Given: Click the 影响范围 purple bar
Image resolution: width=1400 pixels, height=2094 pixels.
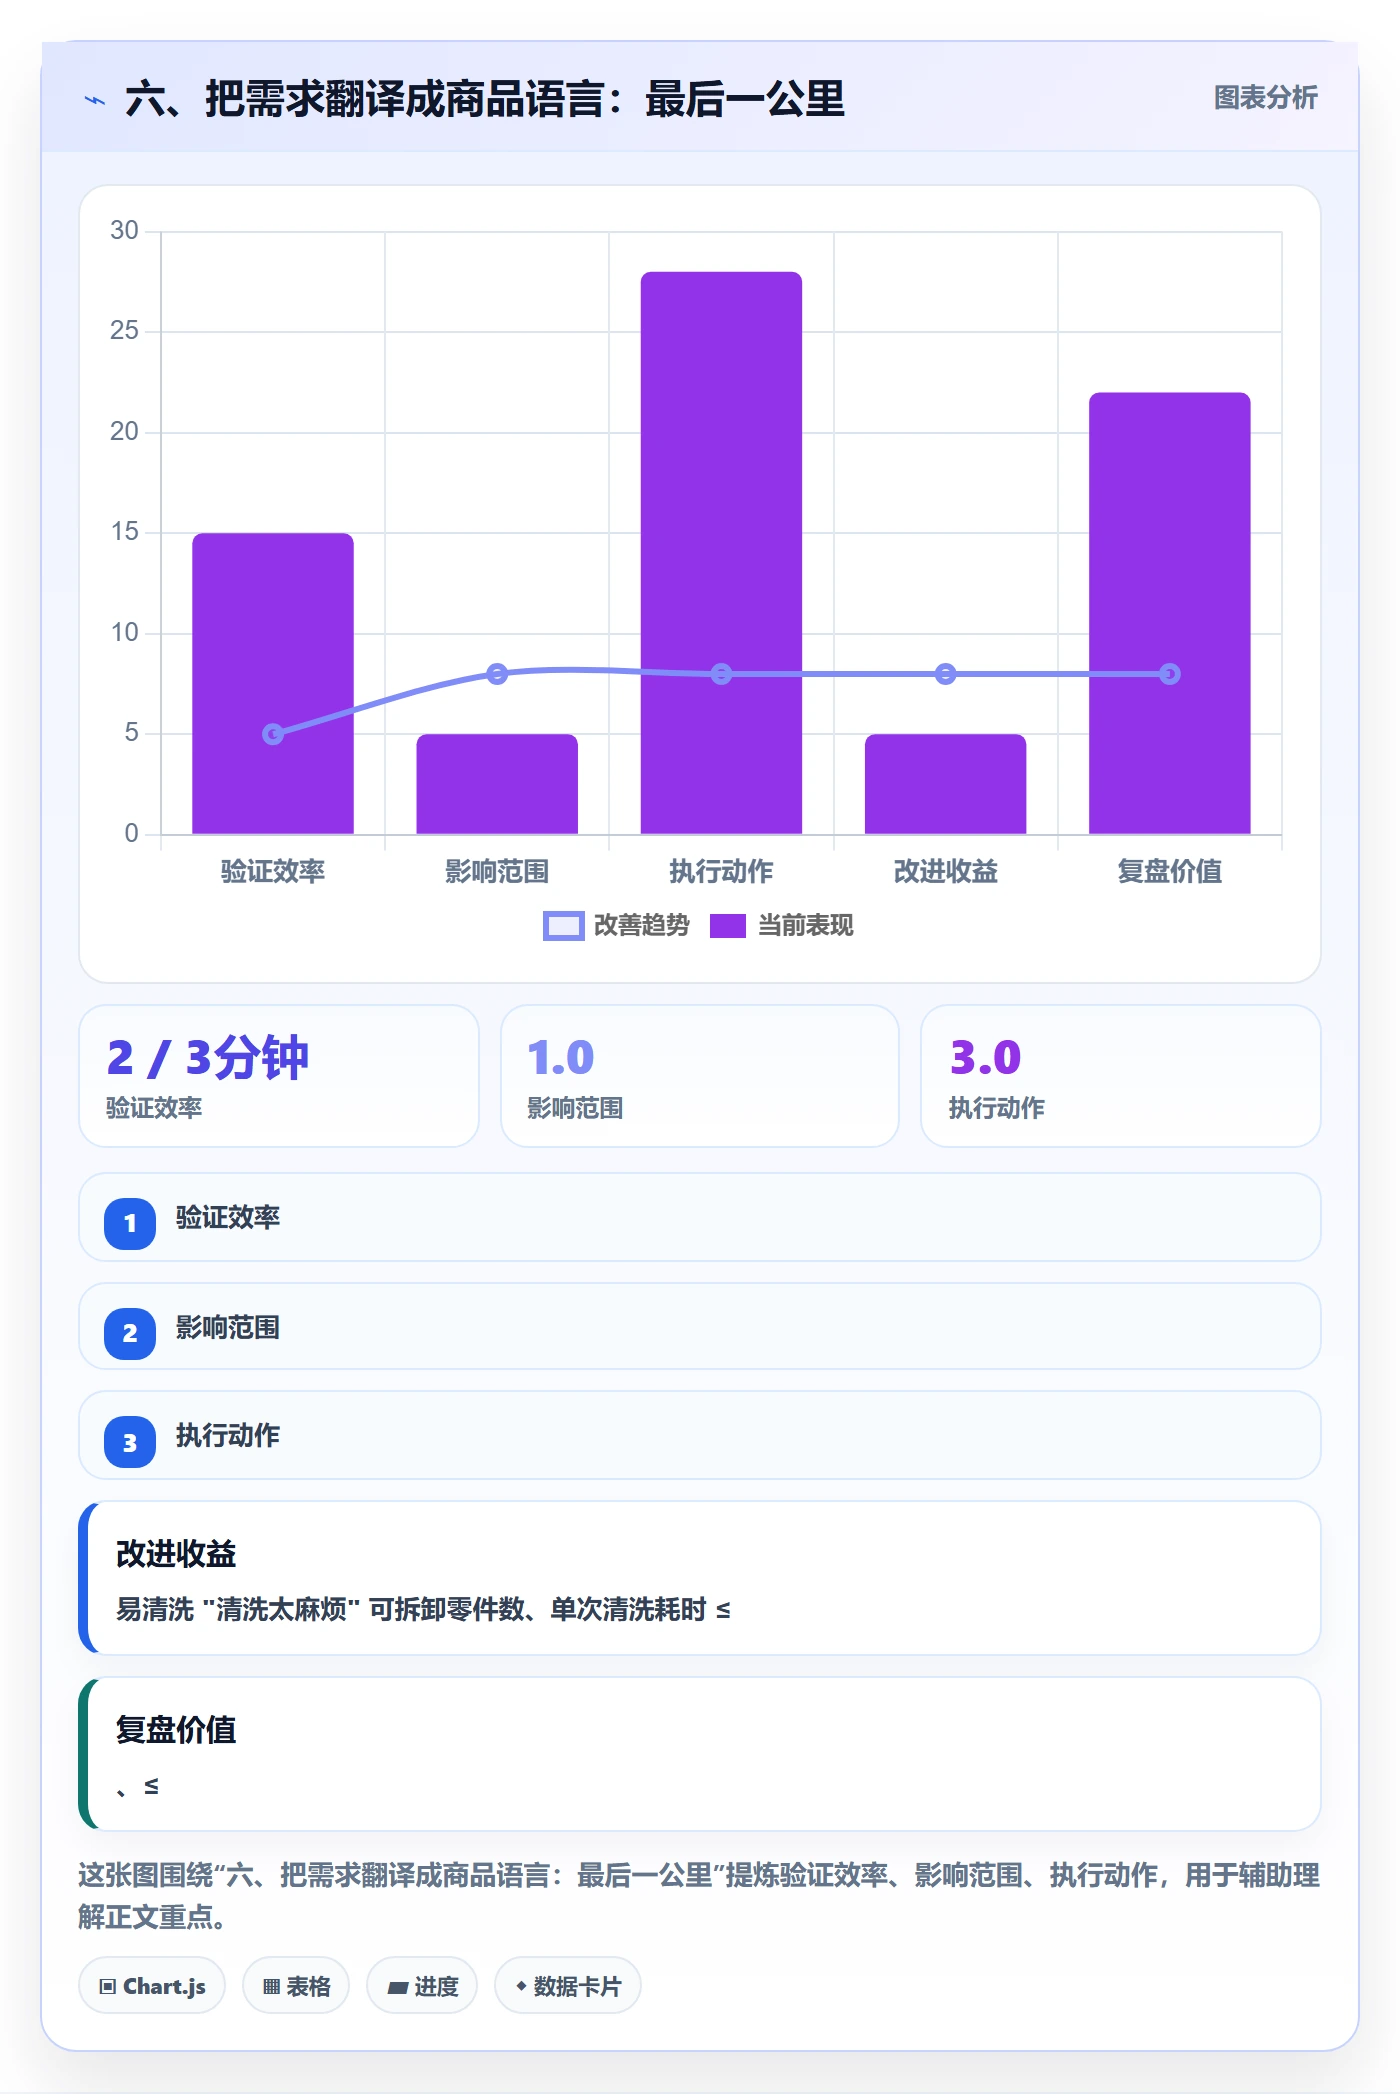Looking at the screenshot, I should pos(497,784).
